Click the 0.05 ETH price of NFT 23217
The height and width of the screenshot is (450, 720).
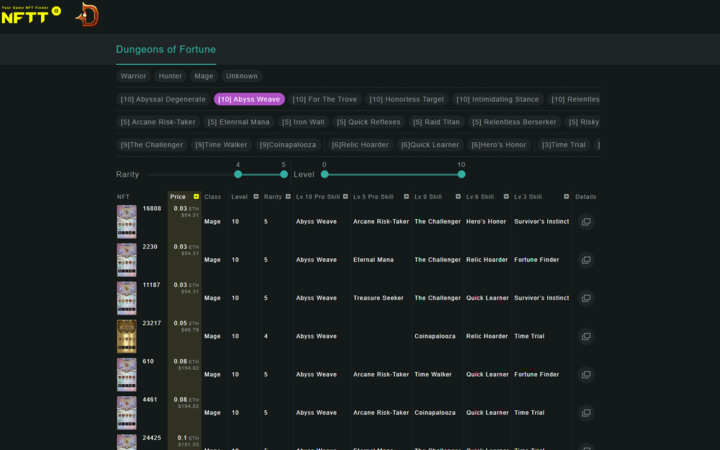[186, 323]
